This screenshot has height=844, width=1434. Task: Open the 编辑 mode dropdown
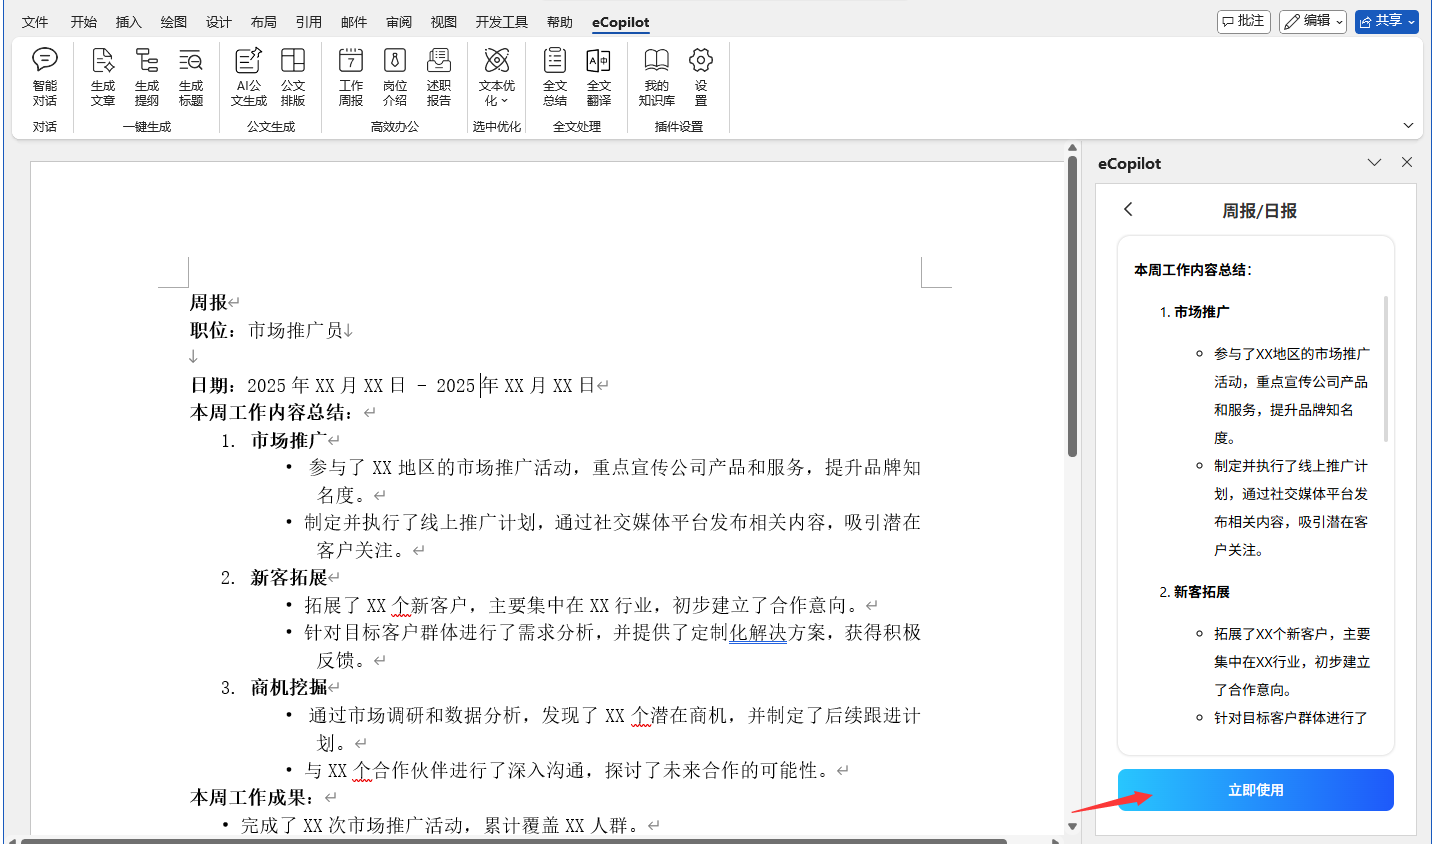1313,21
